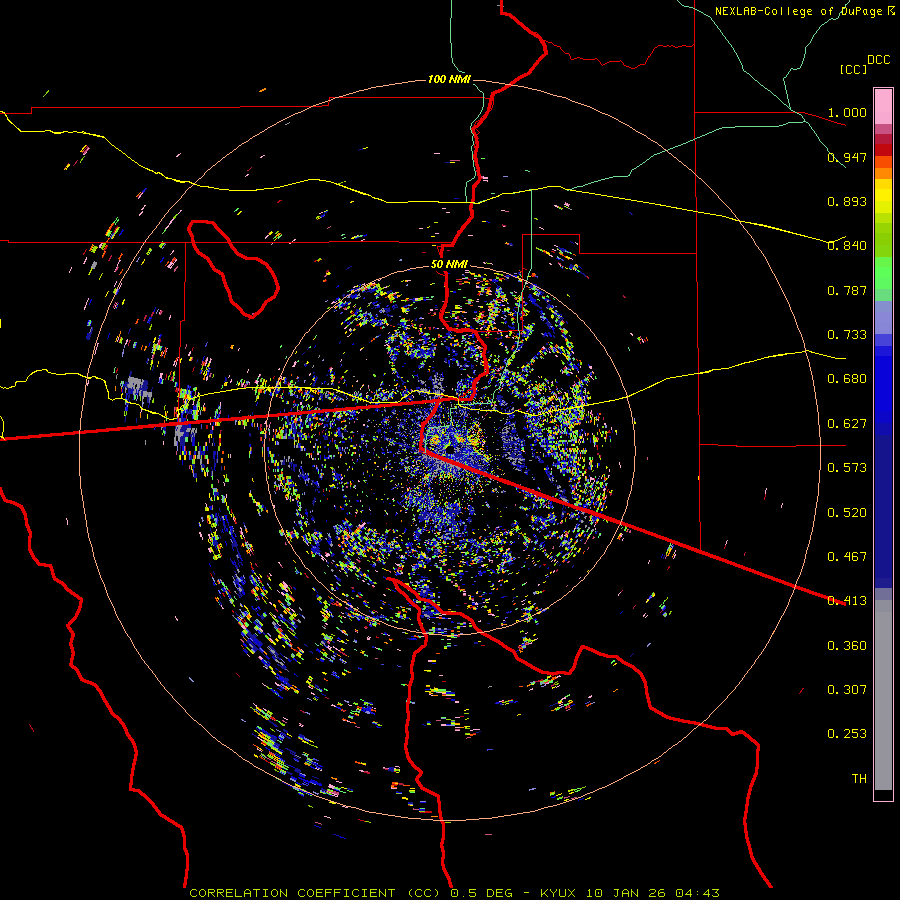Click the 0.307 scale value
Screen dimensions: 900x900
847,690
